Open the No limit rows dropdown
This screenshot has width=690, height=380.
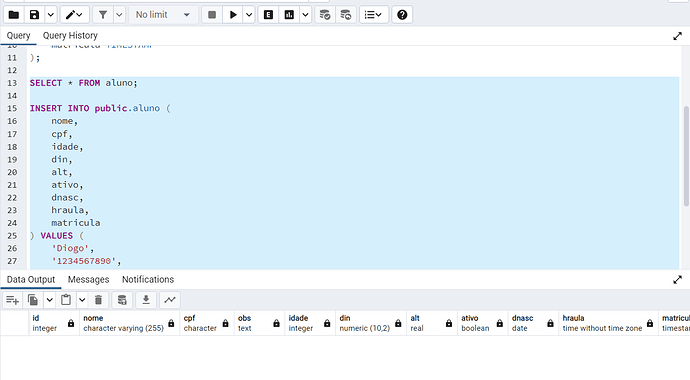[162, 15]
